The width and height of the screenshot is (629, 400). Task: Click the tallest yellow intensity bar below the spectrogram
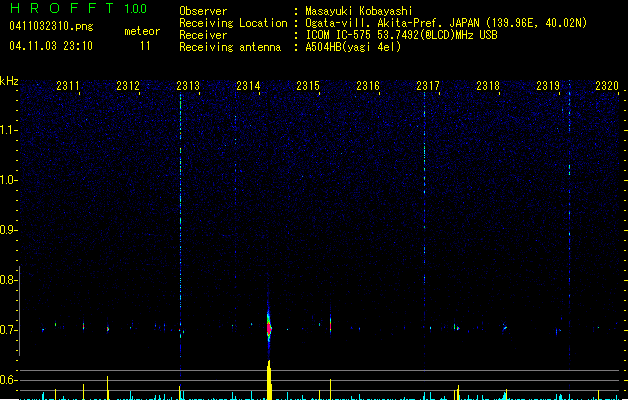tap(269, 380)
